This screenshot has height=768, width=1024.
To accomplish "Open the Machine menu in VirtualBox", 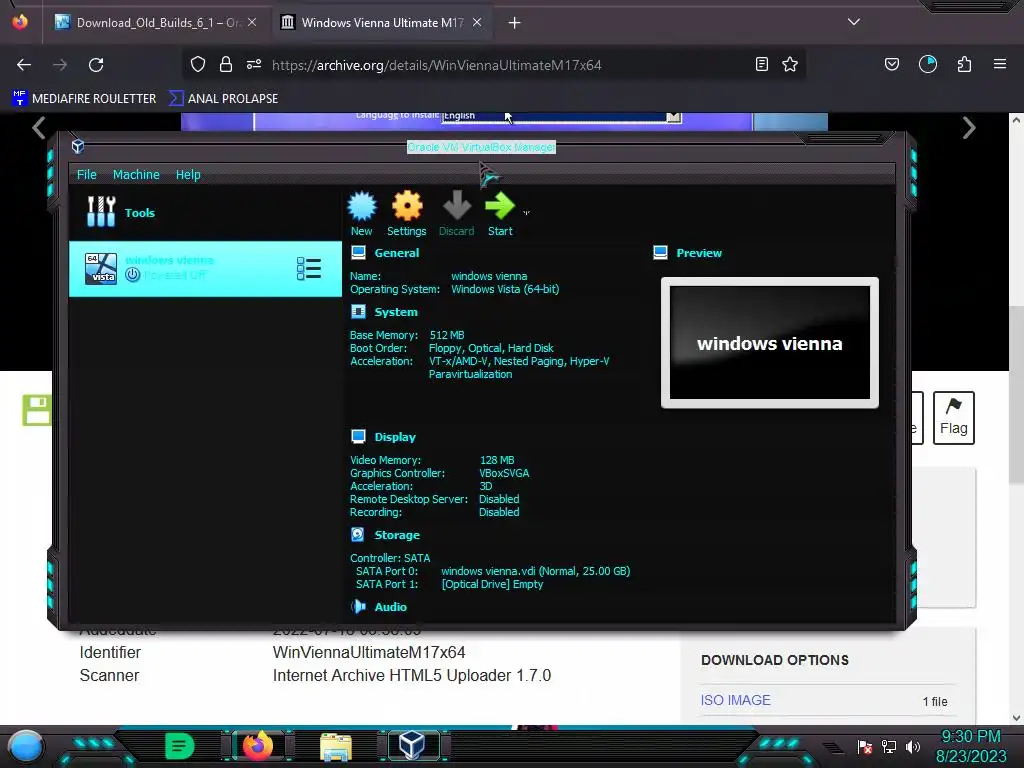I will coord(136,174).
